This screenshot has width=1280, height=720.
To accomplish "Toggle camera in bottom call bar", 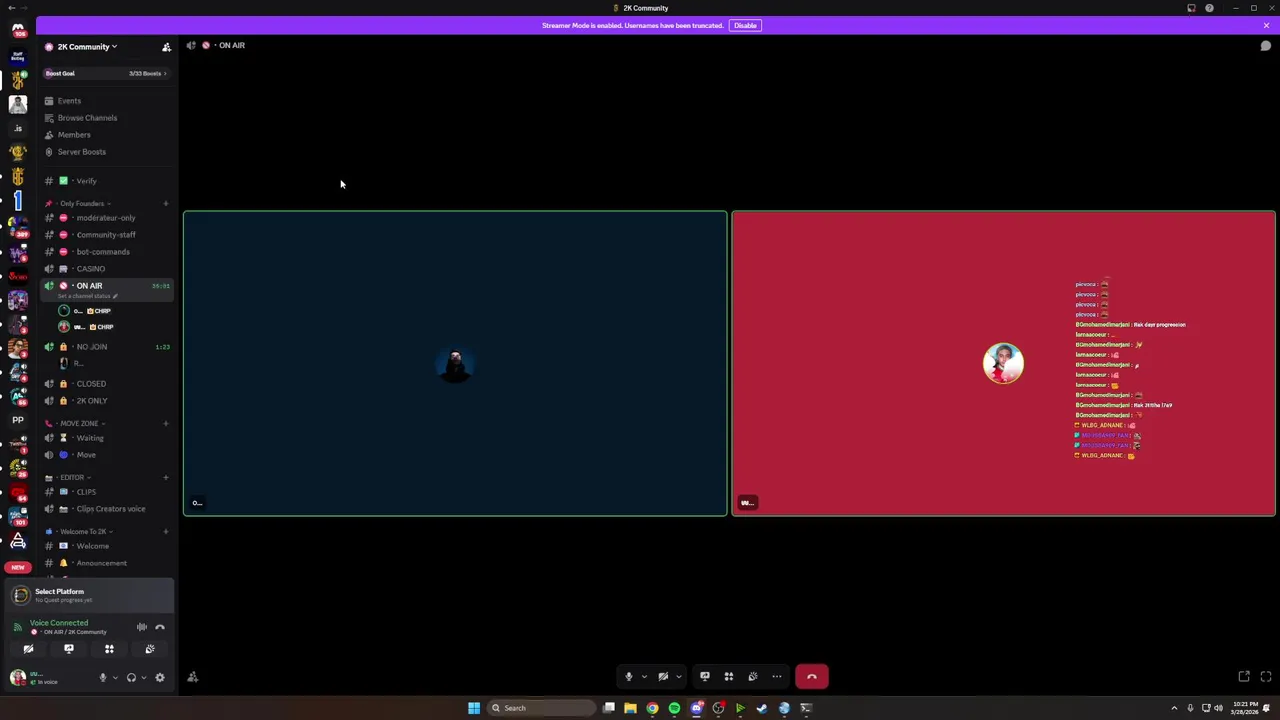I will [663, 677].
